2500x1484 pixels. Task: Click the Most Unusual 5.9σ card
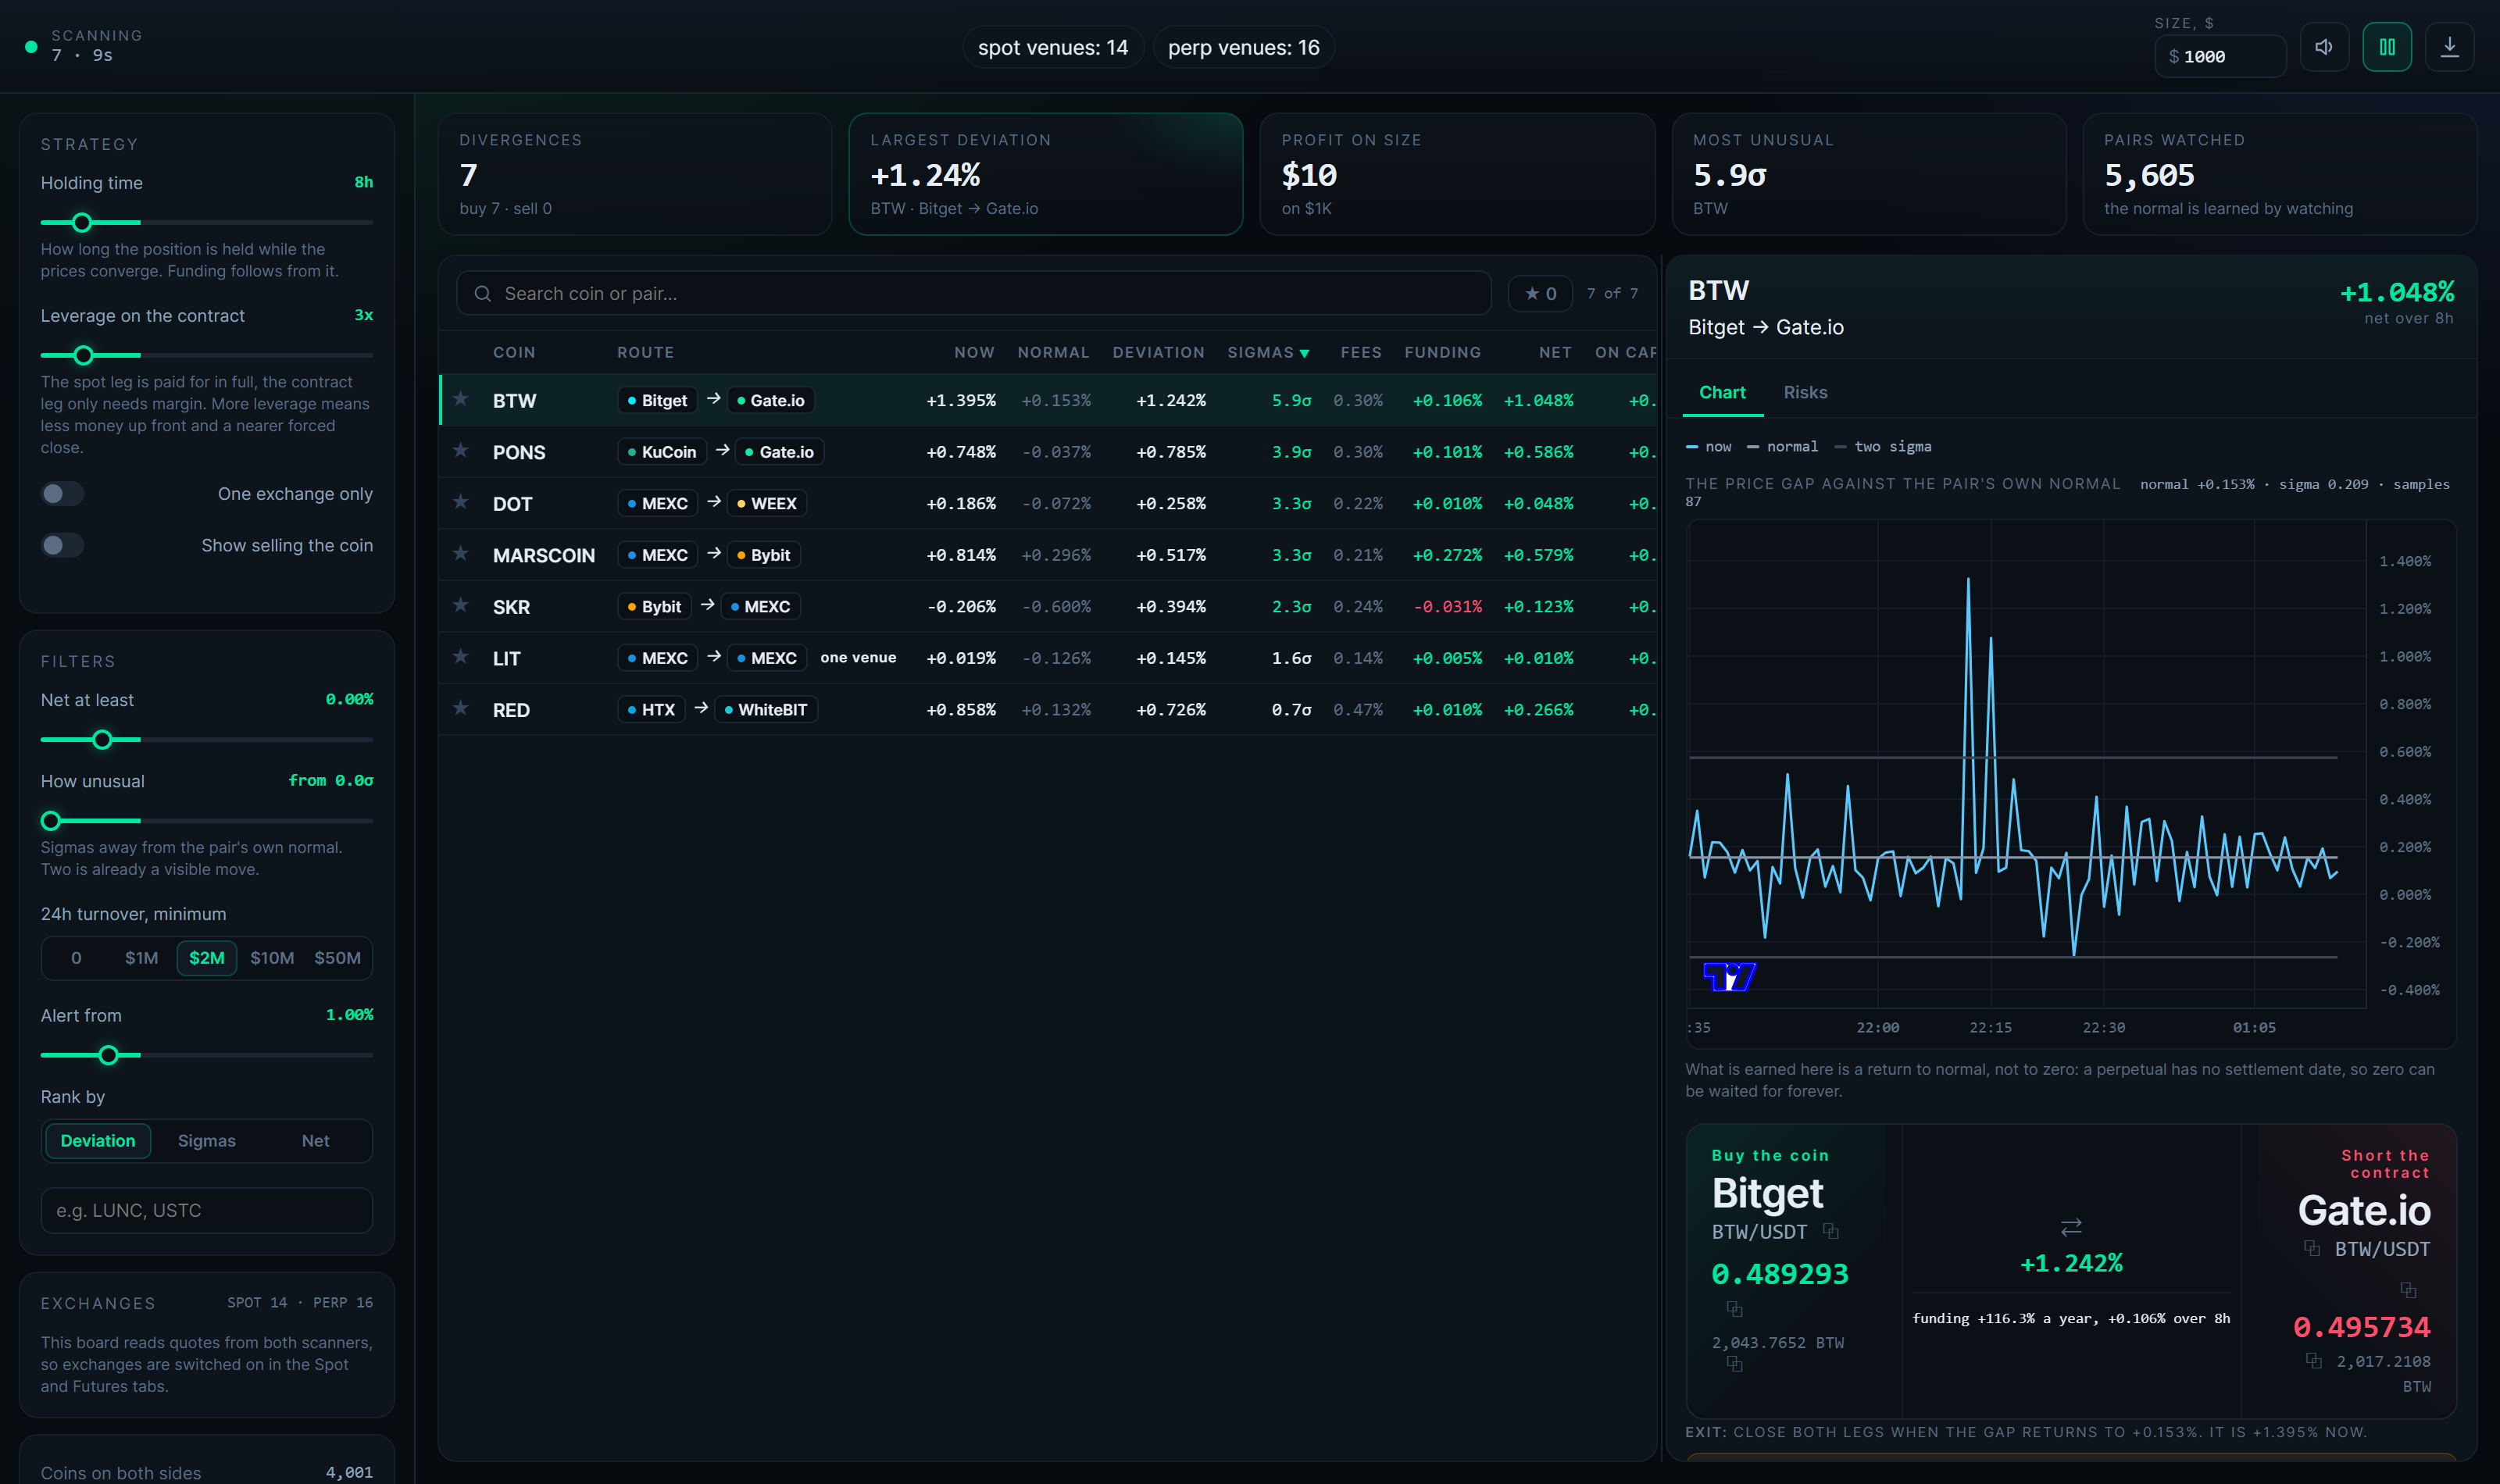coord(1868,174)
